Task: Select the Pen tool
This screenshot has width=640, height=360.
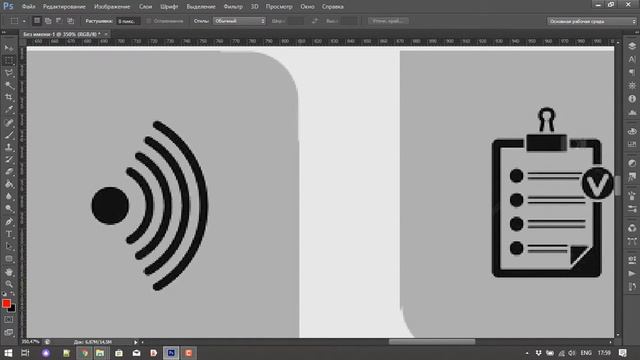Action: (9, 222)
